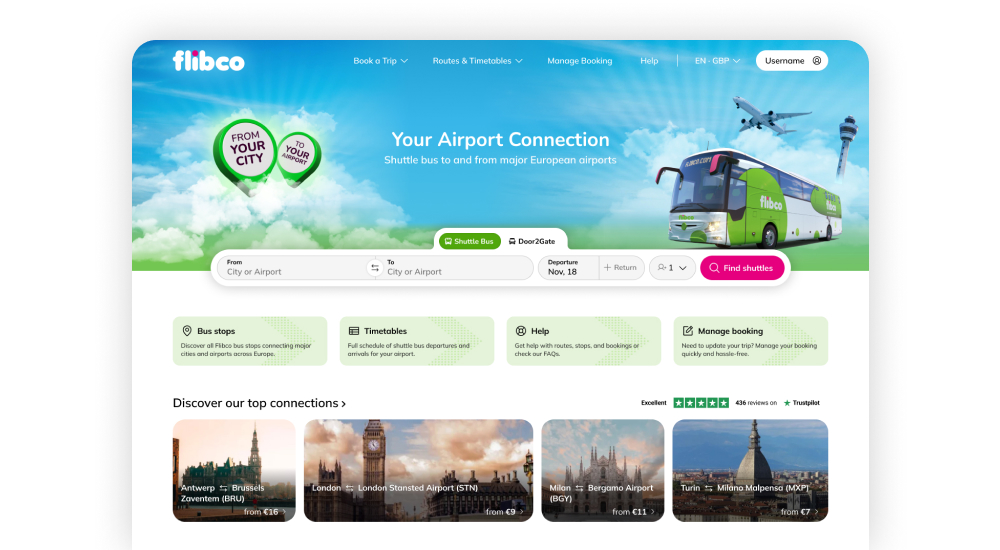This screenshot has height=550, width=1000.
Task: Switch to Shuttle Bus mode
Action: point(469,241)
